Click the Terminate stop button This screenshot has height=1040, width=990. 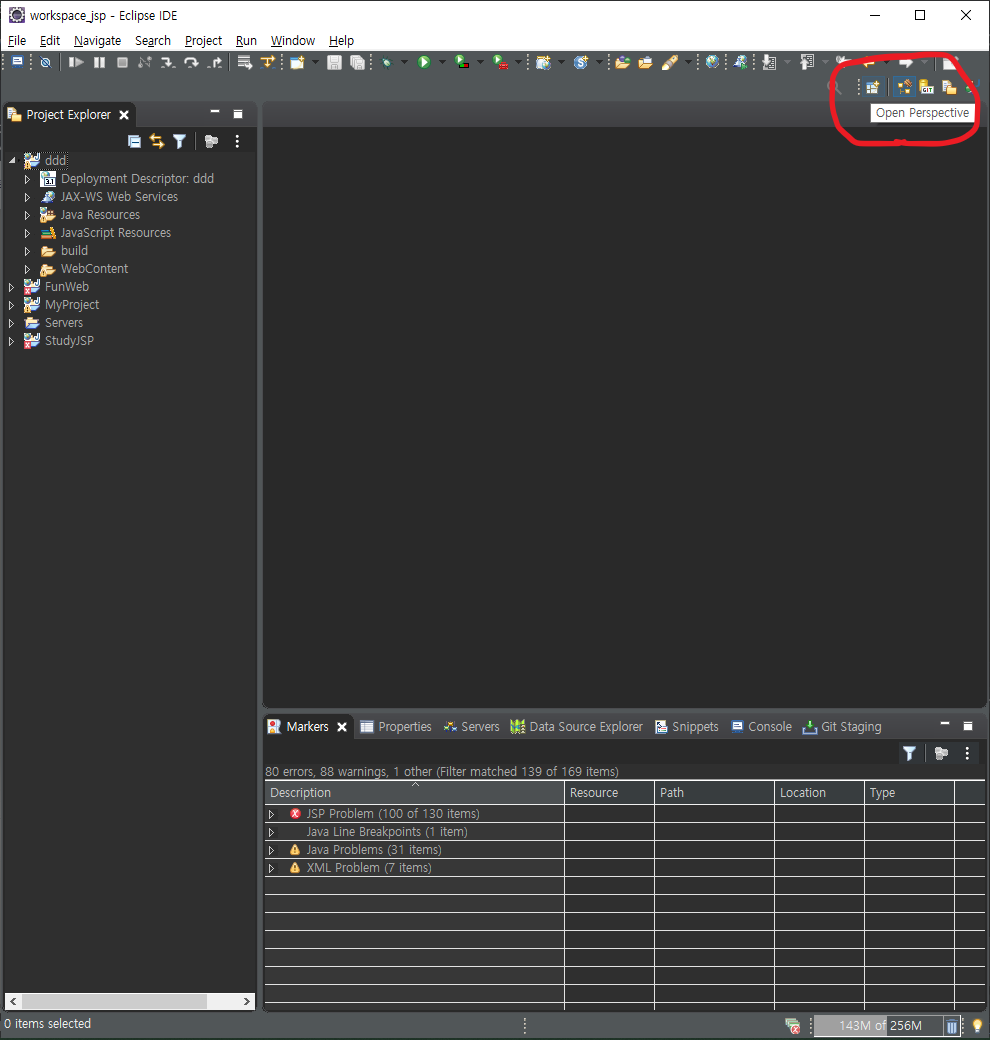point(122,62)
